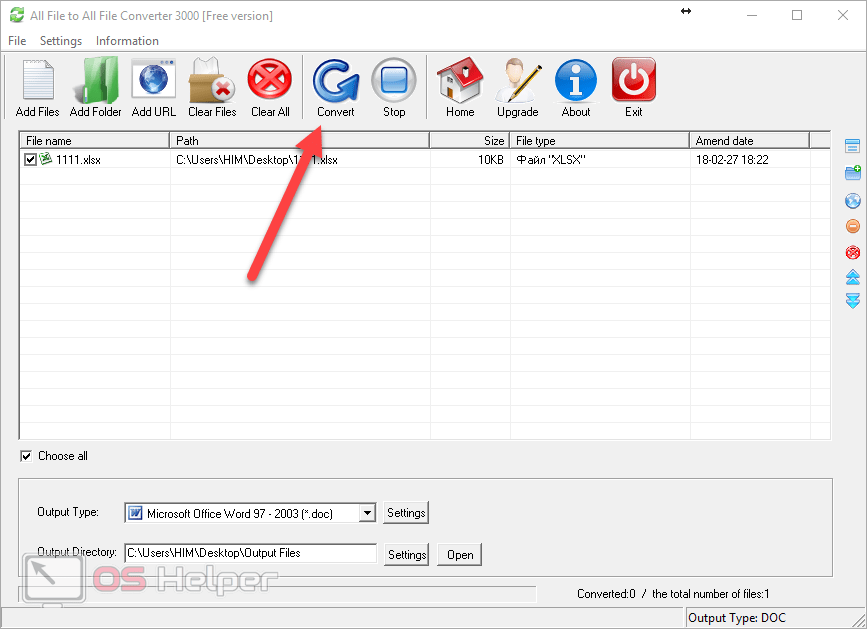Open the Upgrade icon
867x629 pixels.
[x=517, y=82]
